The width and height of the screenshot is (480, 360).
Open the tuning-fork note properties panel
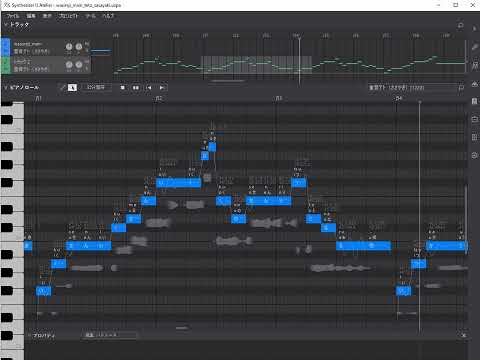tap(475, 65)
